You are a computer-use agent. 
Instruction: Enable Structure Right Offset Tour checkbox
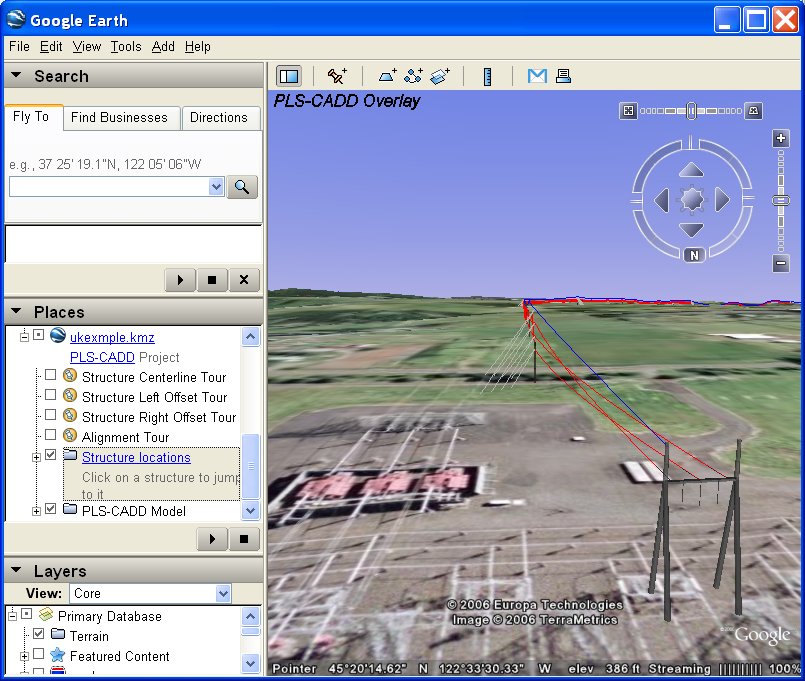coord(50,414)
